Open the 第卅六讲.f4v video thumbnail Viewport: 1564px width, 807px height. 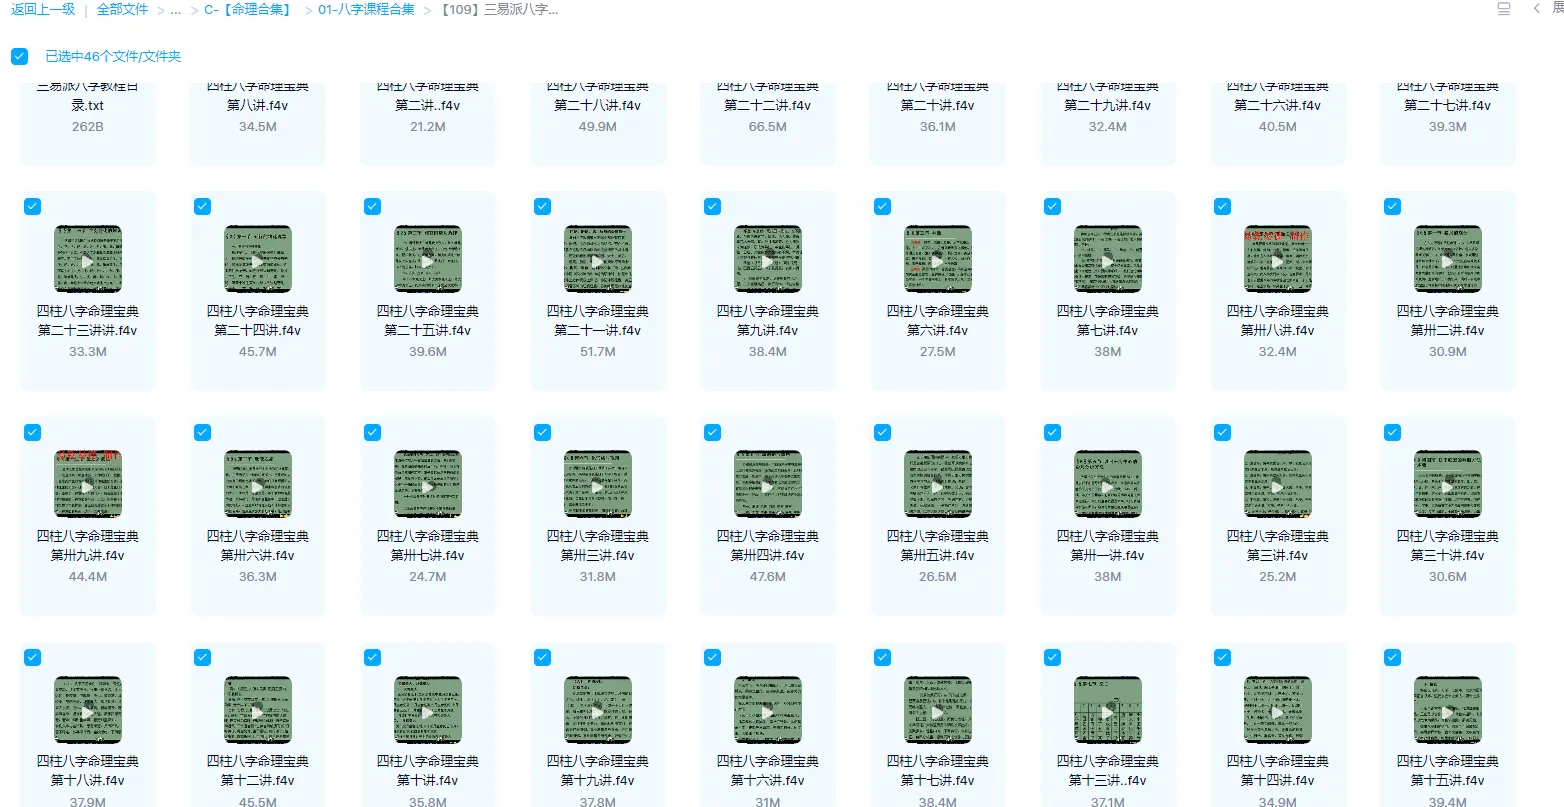click(258, 484)
